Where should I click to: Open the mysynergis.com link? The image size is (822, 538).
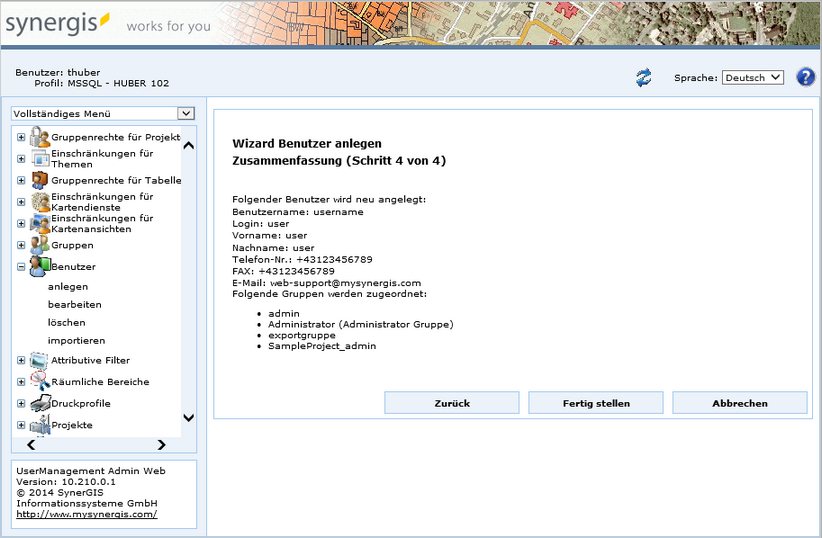click(x=86, y=514)
